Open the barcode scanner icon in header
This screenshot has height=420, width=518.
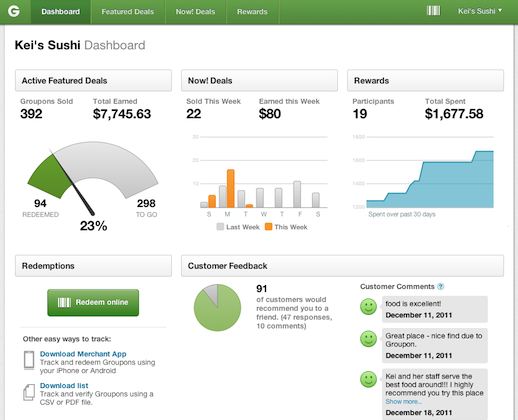pyautogui.click(x=433, y=11)
